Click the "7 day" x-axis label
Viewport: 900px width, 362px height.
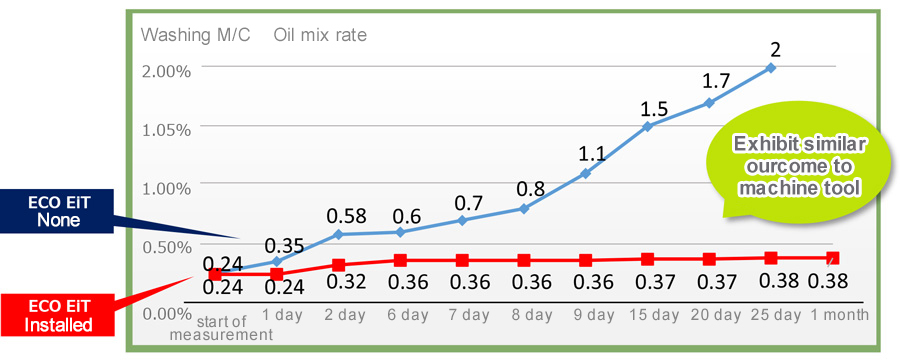pos(470,314)
